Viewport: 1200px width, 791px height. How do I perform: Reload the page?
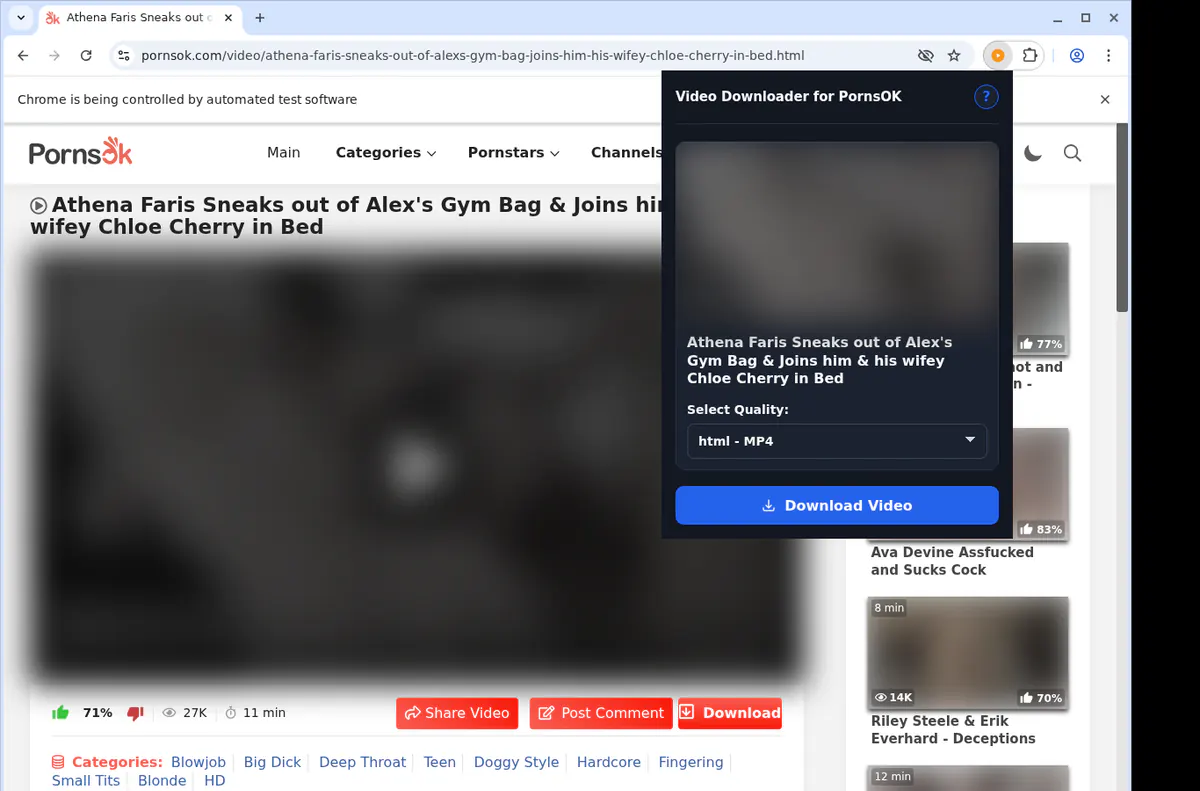coord(86,56)
